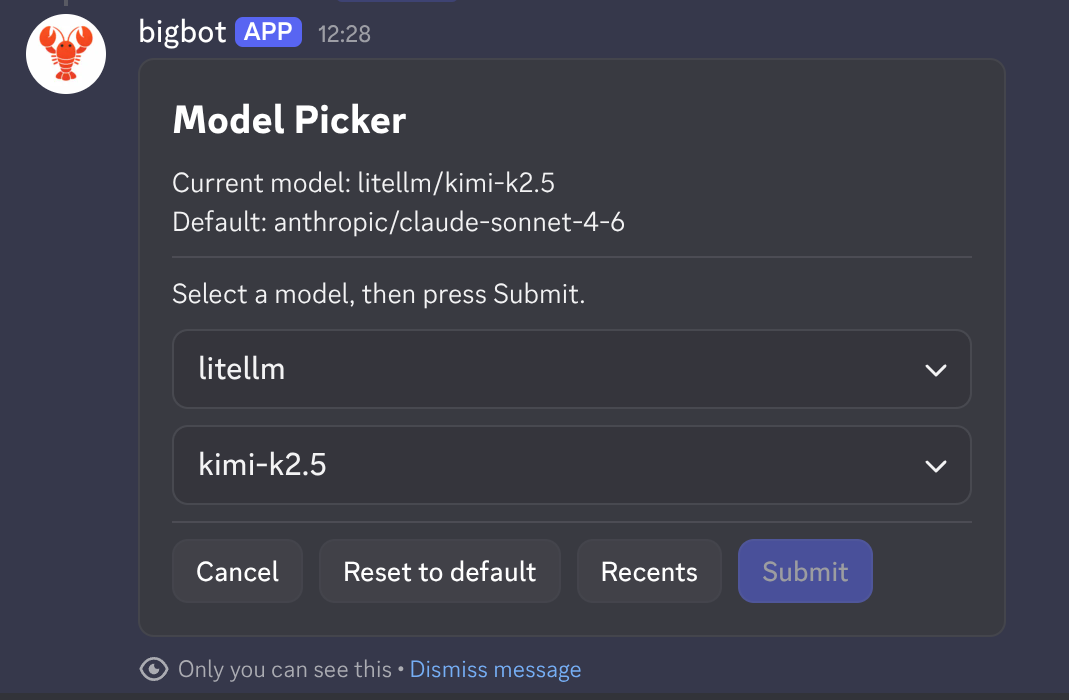Screen dimensions: 1069x700
Task: Click the chevron on the kimi-k2.5 dropdown
Action: 936,465
